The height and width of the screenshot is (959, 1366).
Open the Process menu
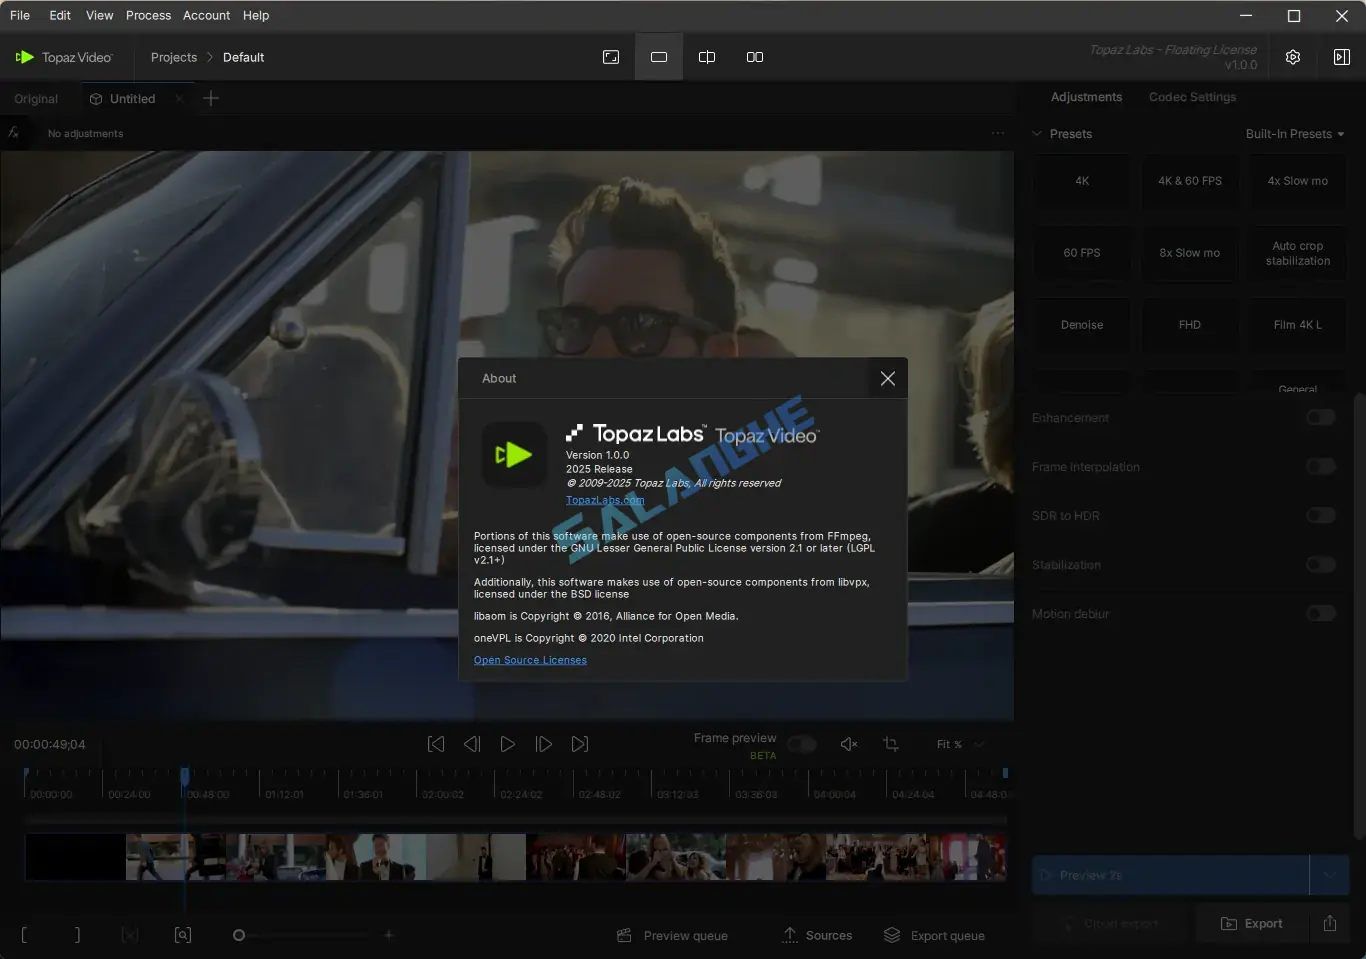148,15
